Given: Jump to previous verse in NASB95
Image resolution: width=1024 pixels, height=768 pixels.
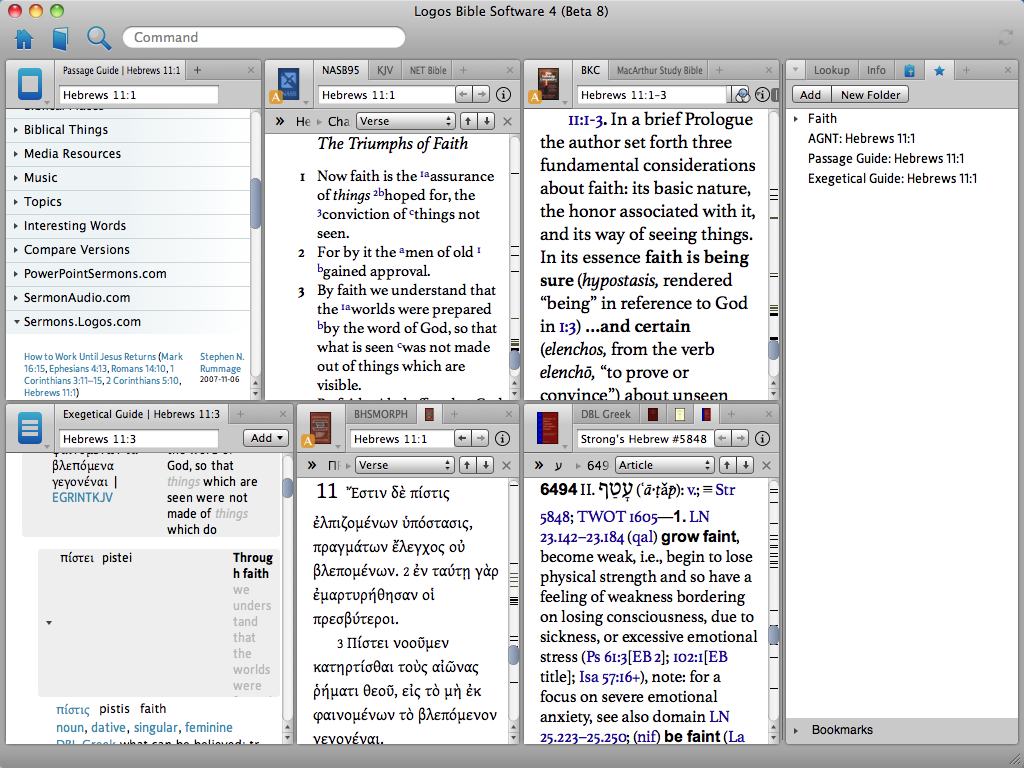Looking at the screenshot, I should click(x=468, y=121).
